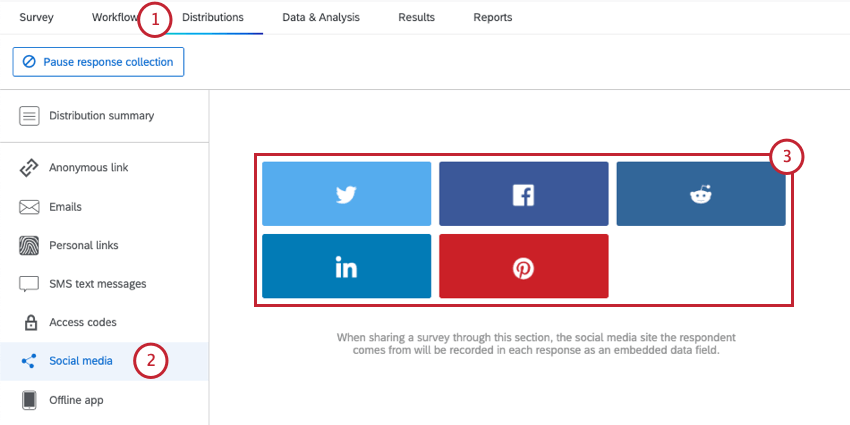Viewport: 850px width, 425px height.
Task: Open the Workflows tab
Action: click(x=115, y=17)
